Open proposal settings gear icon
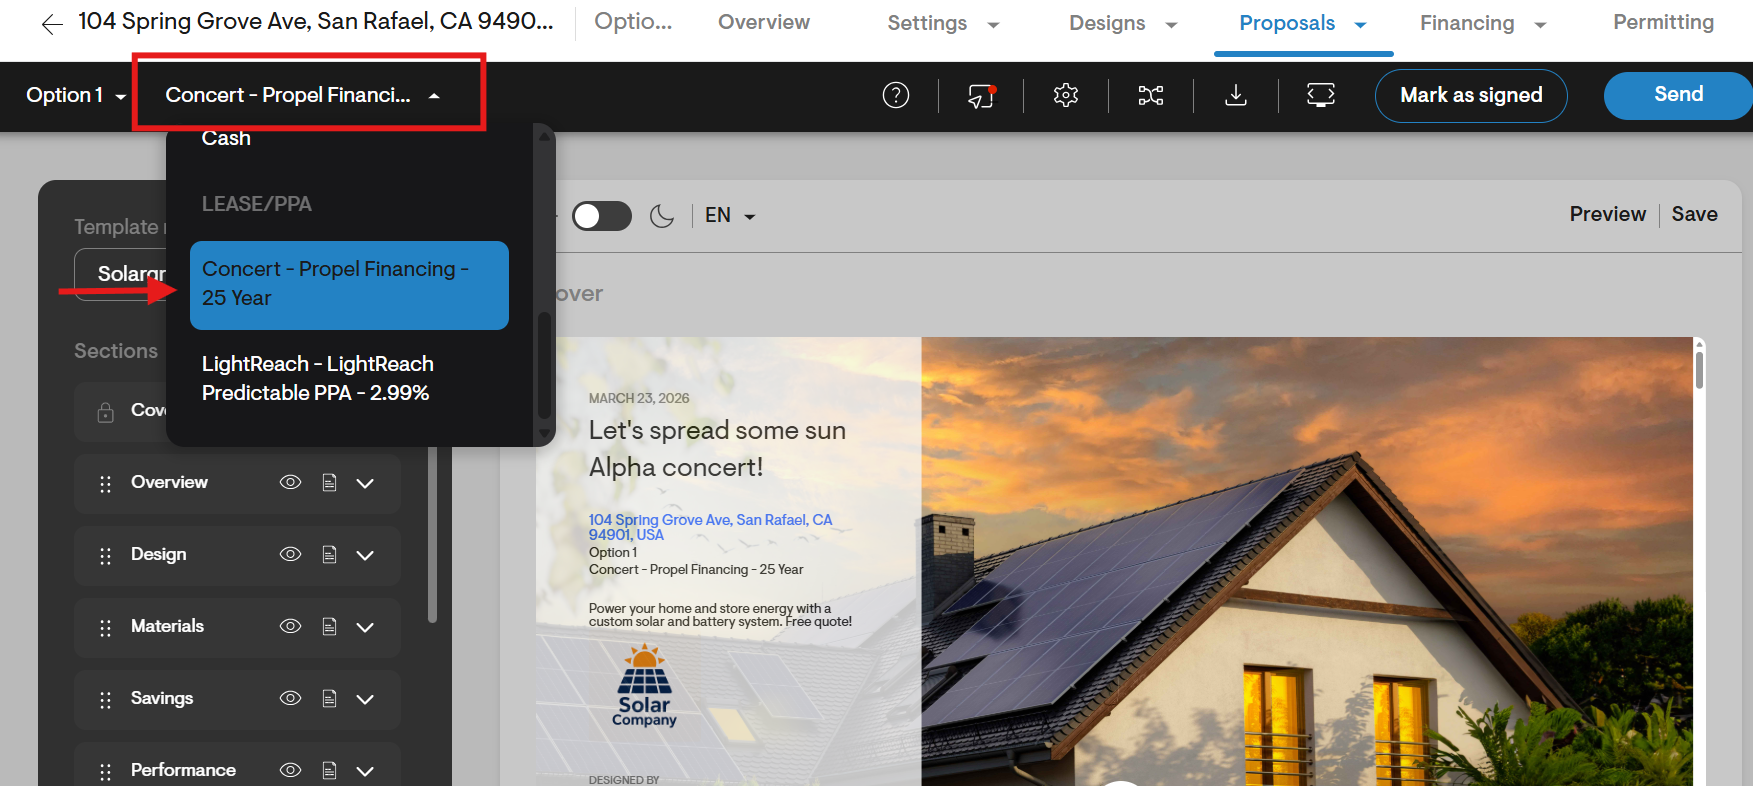Viewport: 1753px width, 786px height. [1066, 95]
